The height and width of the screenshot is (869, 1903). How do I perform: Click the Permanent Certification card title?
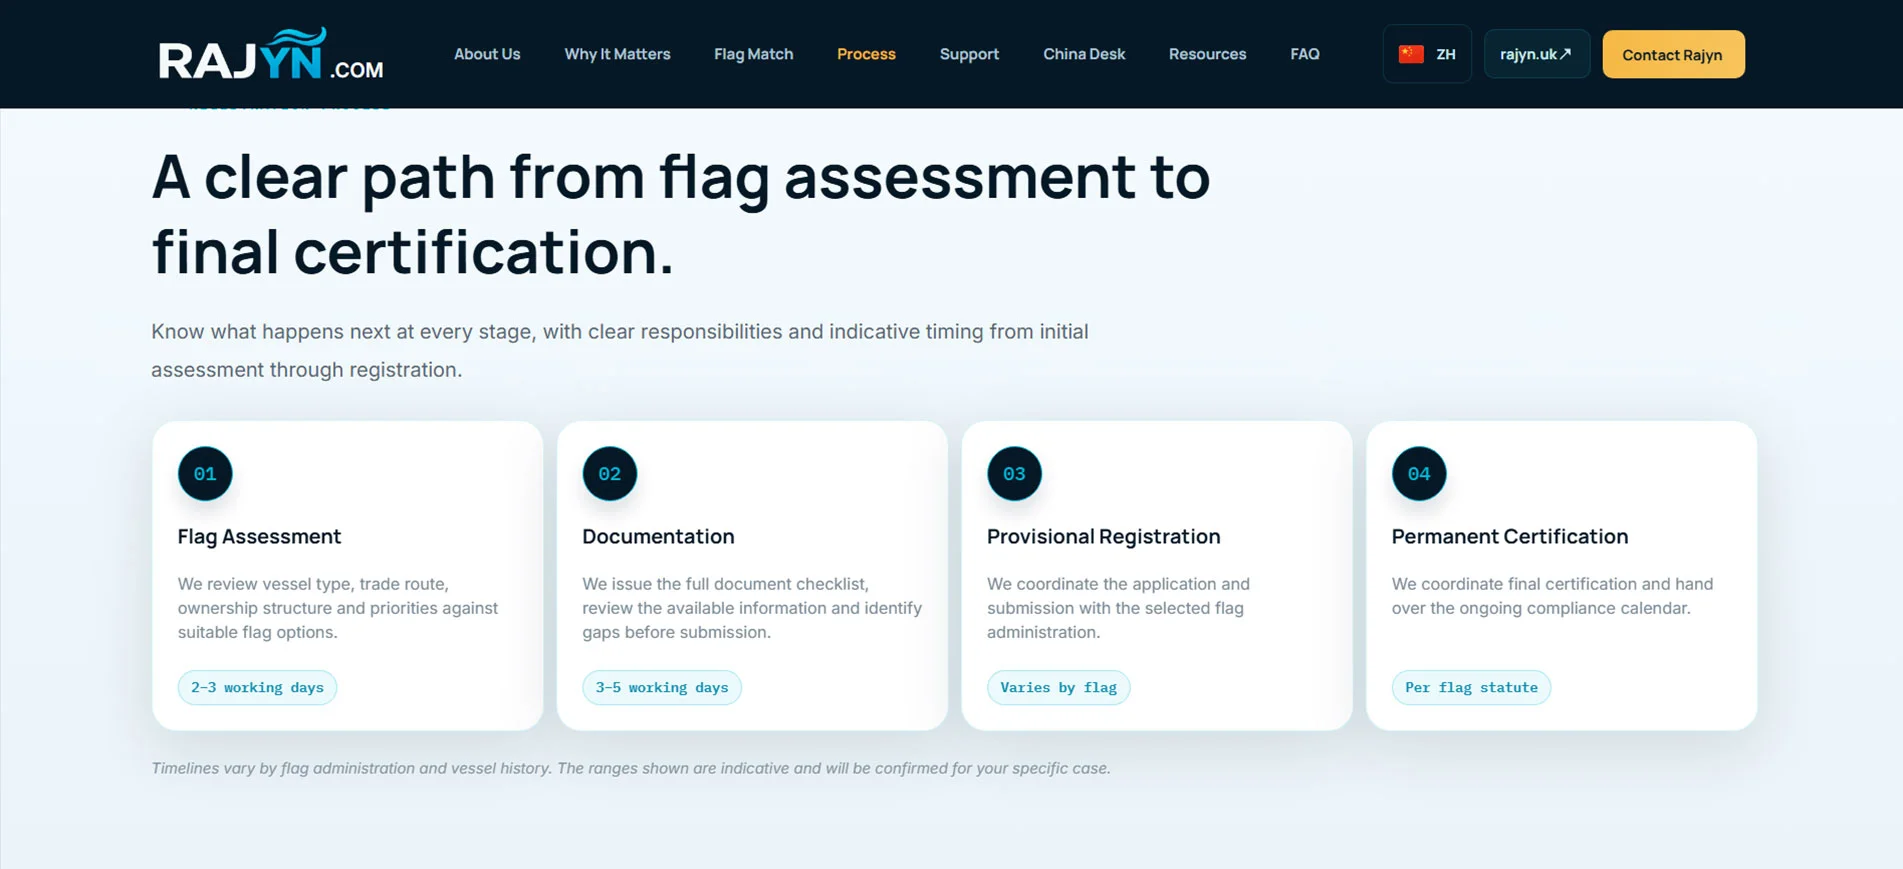click(1509, 536)
